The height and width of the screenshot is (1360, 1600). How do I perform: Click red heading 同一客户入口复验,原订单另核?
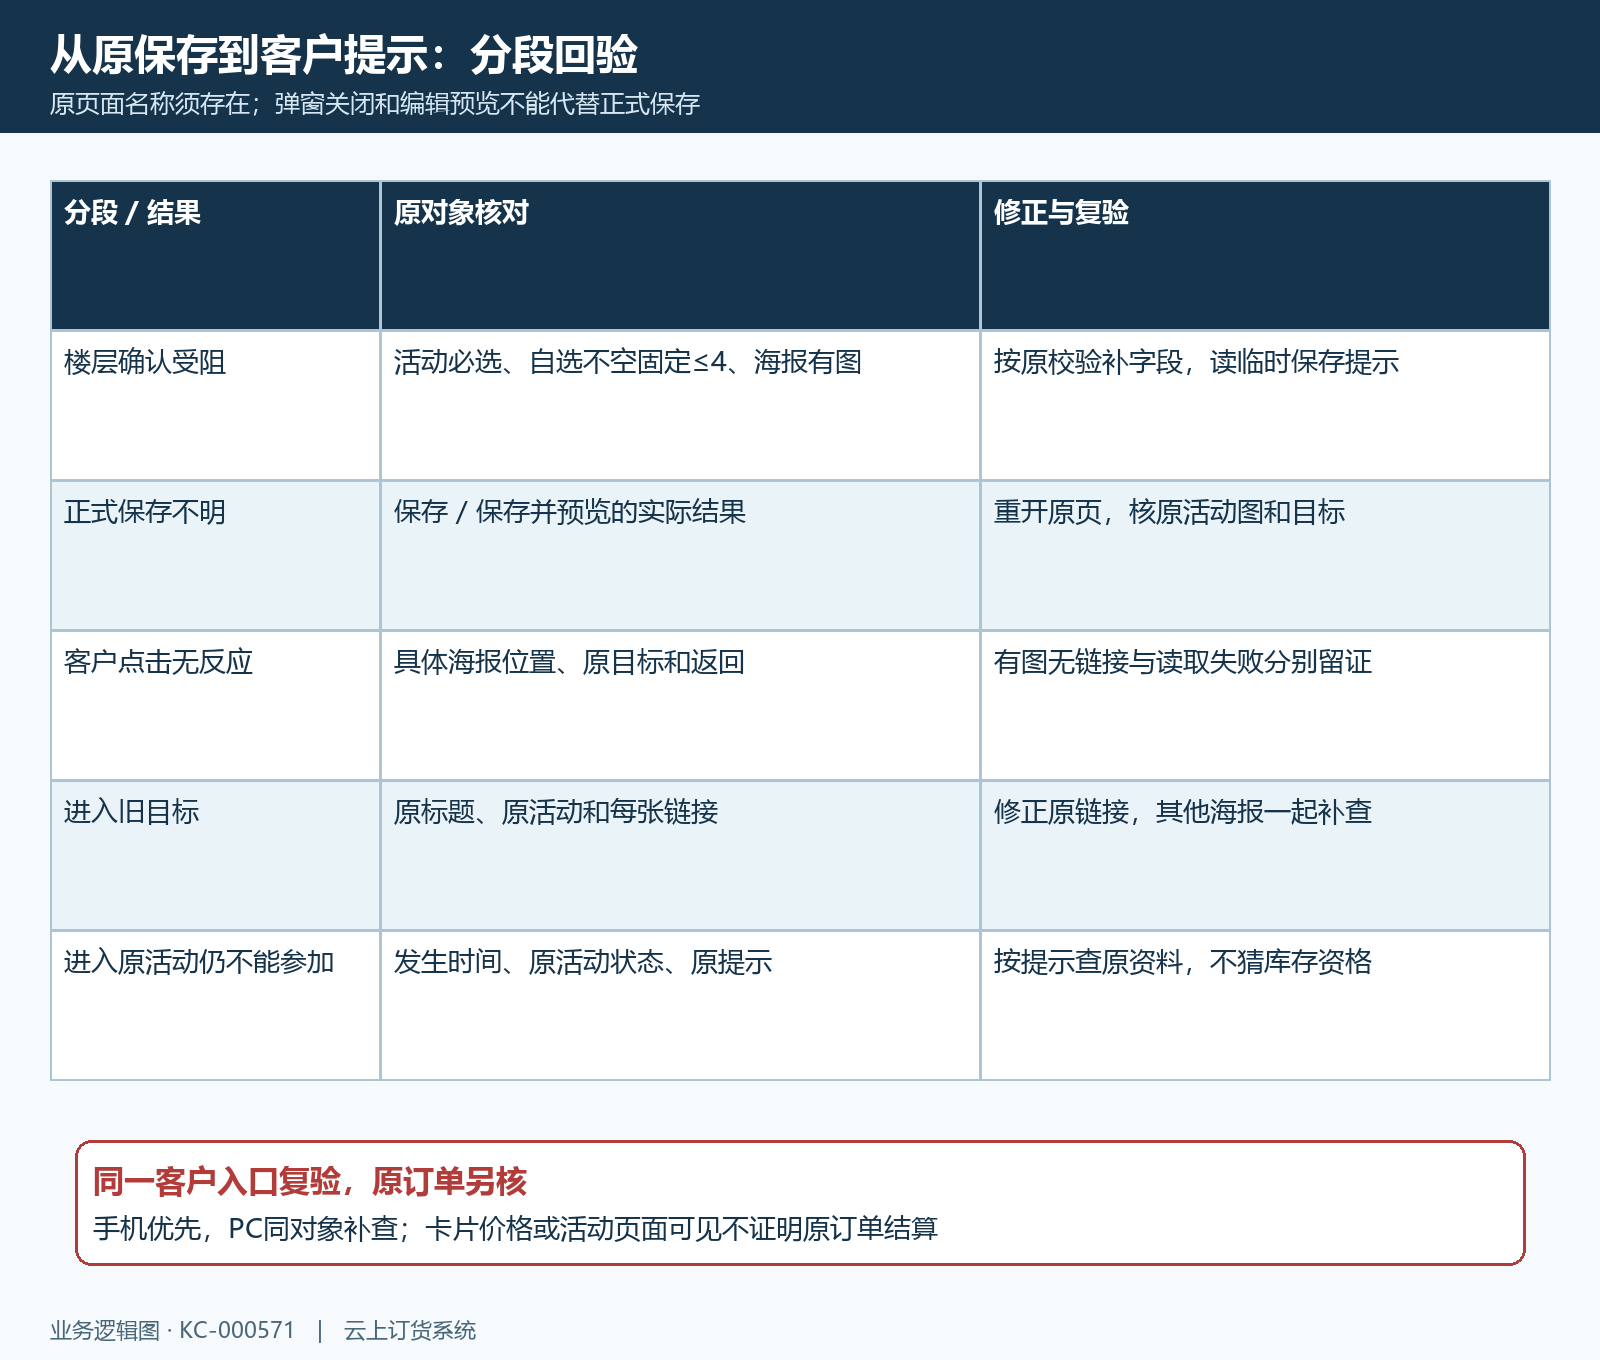point(310,1182)
